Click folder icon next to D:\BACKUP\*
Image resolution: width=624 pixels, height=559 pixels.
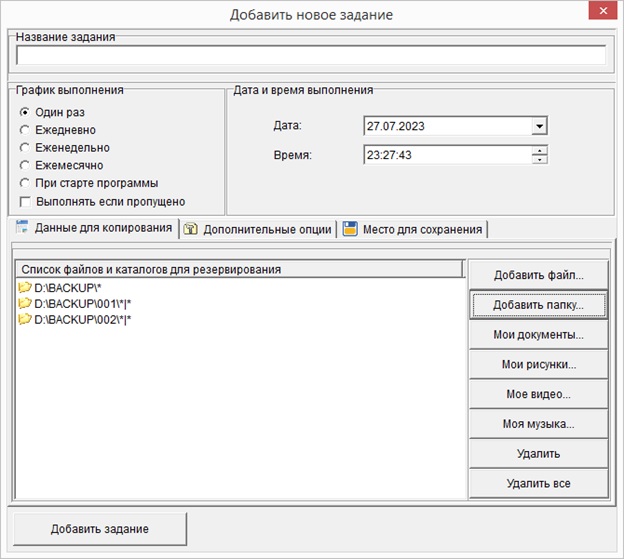click(25, 287)
